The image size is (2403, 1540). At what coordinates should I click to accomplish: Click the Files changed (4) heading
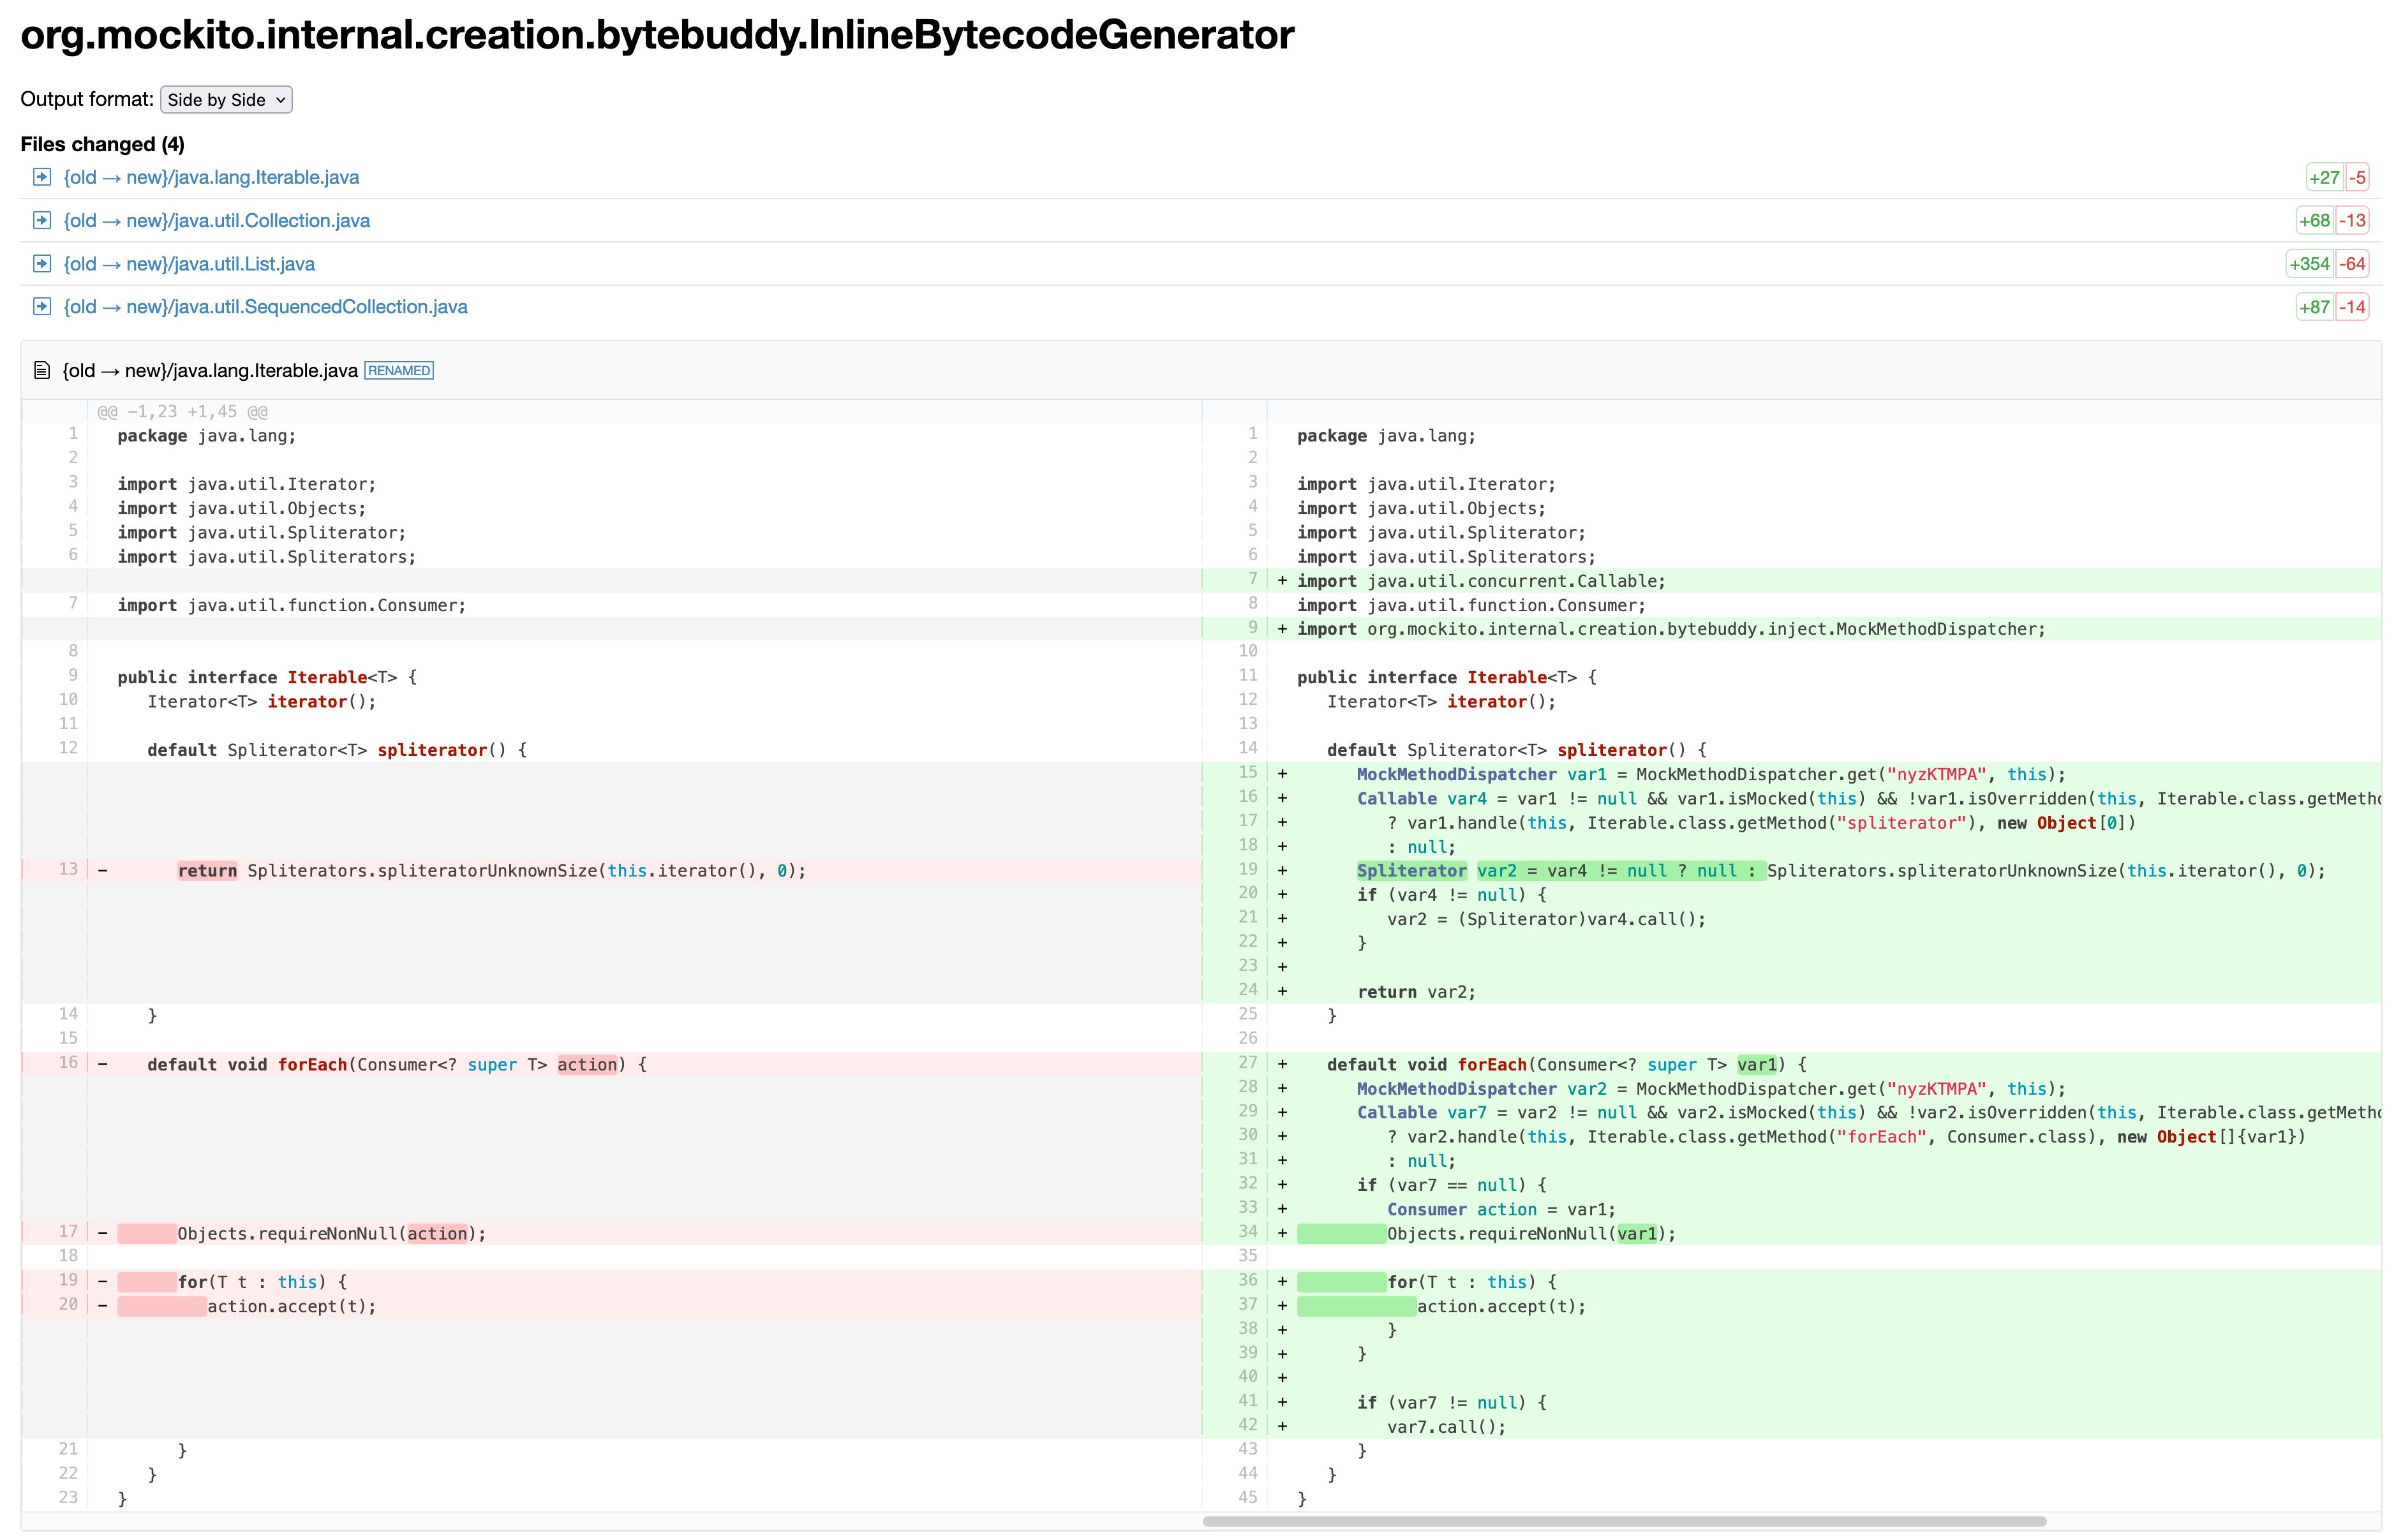click(102, 144)
